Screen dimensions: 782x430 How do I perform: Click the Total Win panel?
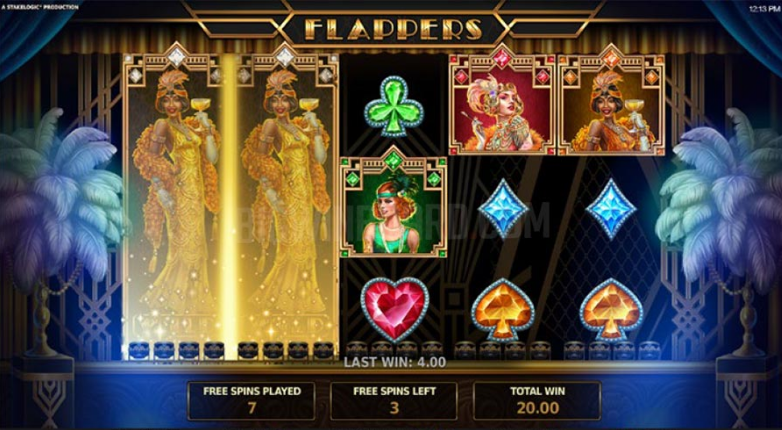click(537, 401)
